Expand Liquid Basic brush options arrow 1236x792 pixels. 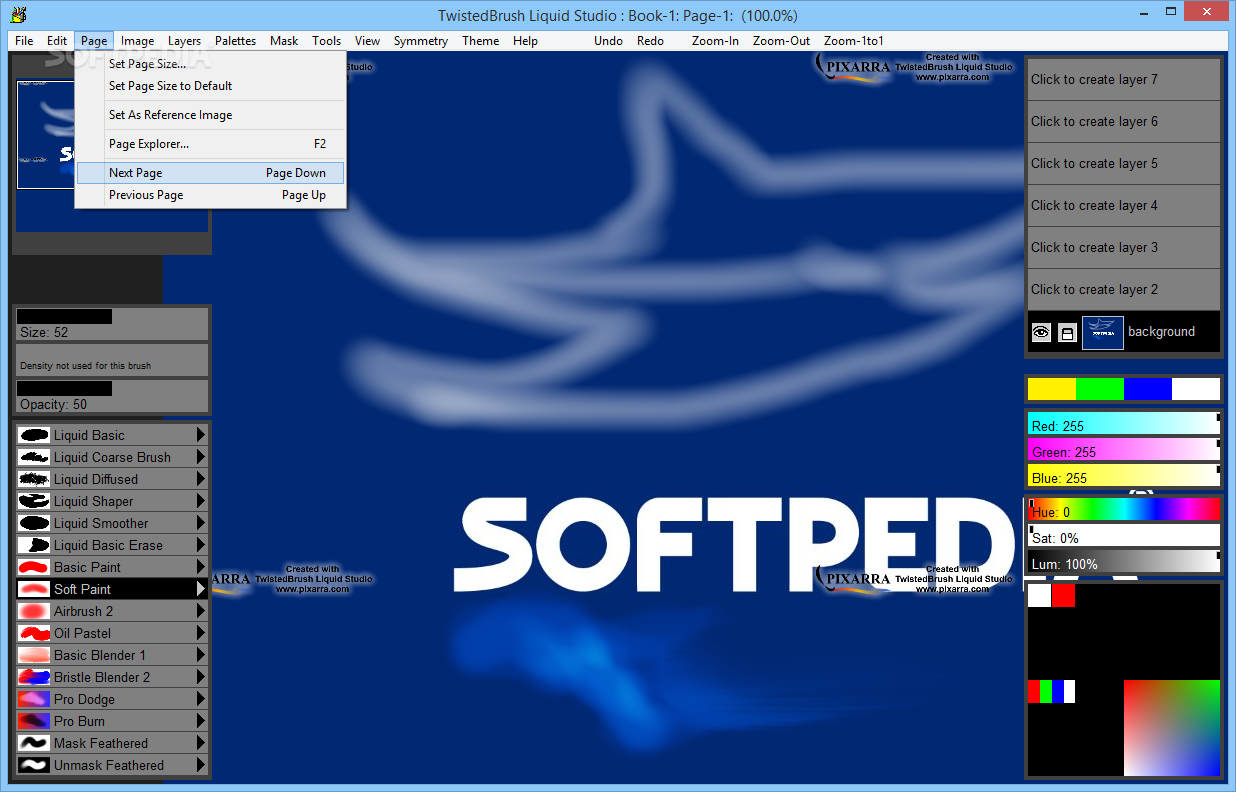click(x=200, y=435)
